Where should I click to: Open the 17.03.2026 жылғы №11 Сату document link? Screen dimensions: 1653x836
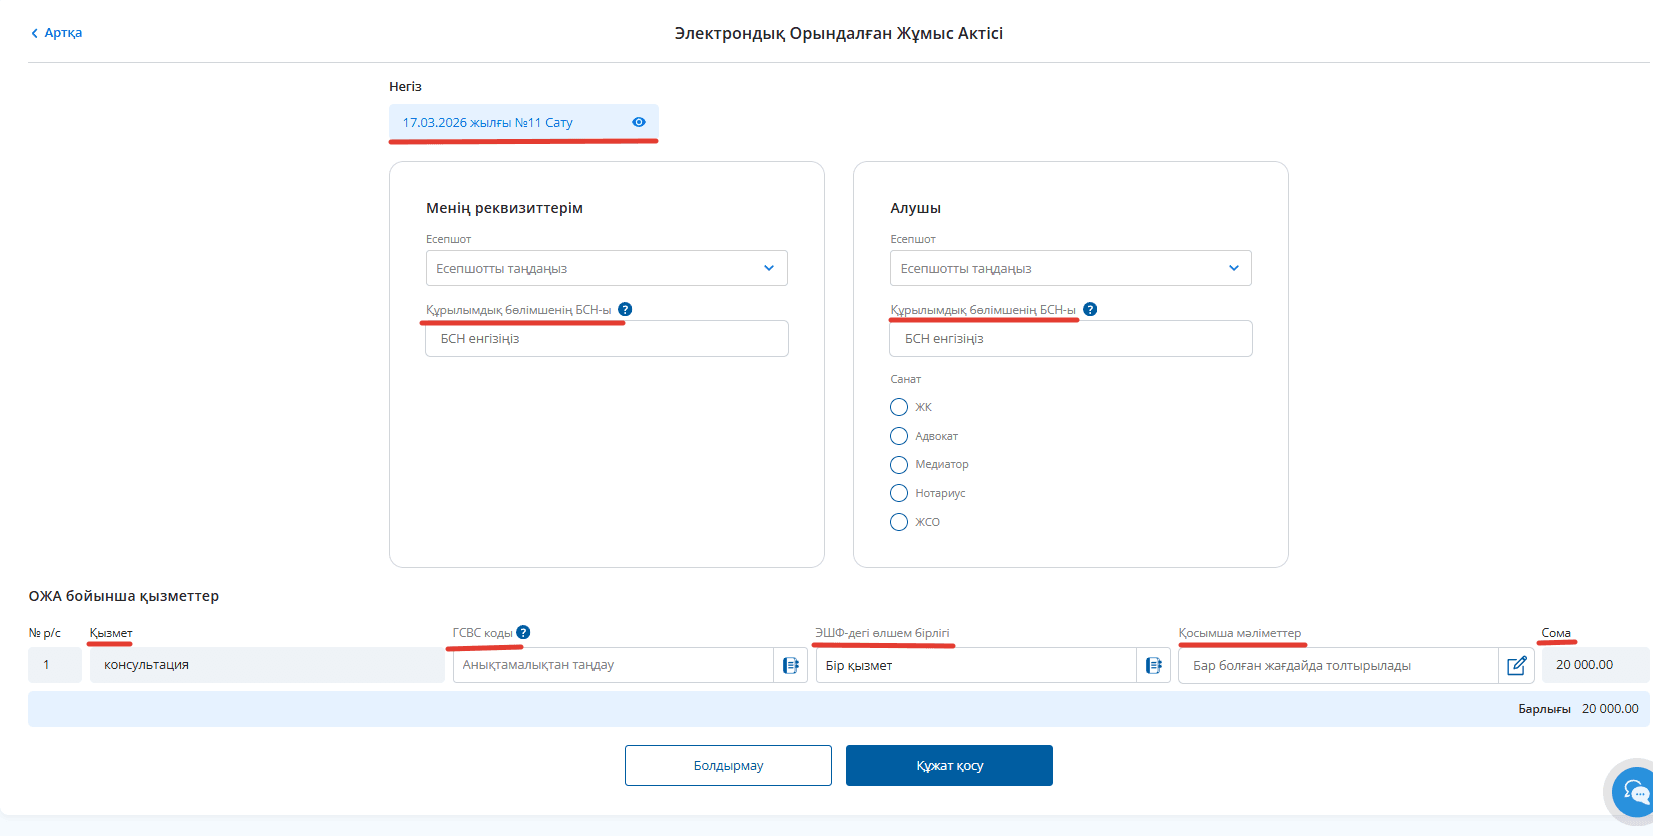pyautogui.click(x=488, y=123)
